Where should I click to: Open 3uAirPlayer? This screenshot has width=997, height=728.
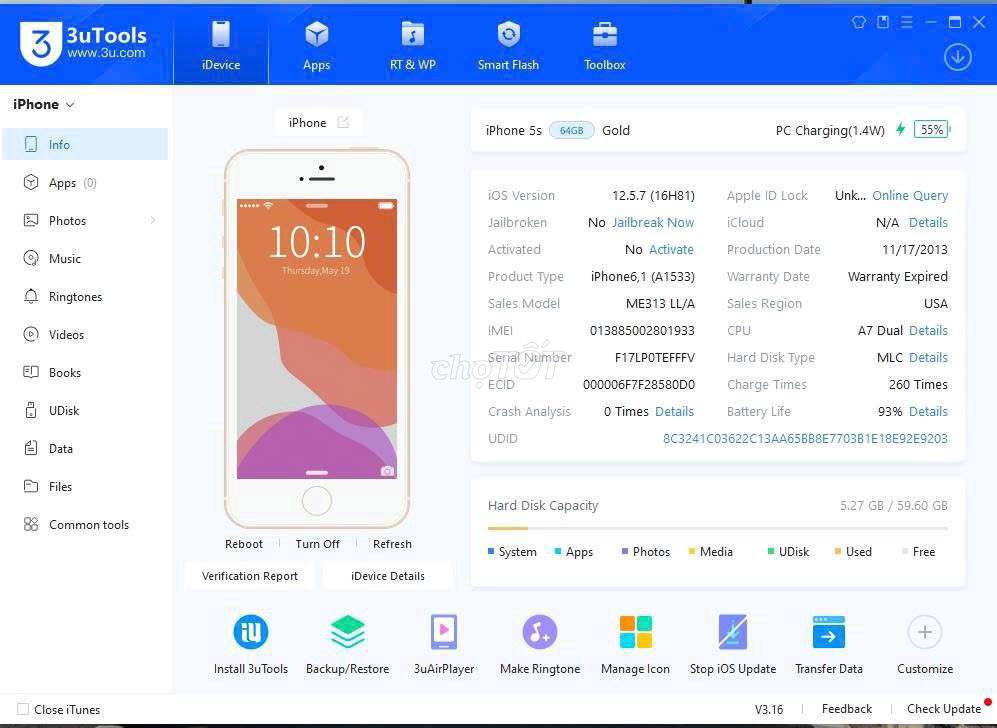pyautogui.click(x=443, y=640)
